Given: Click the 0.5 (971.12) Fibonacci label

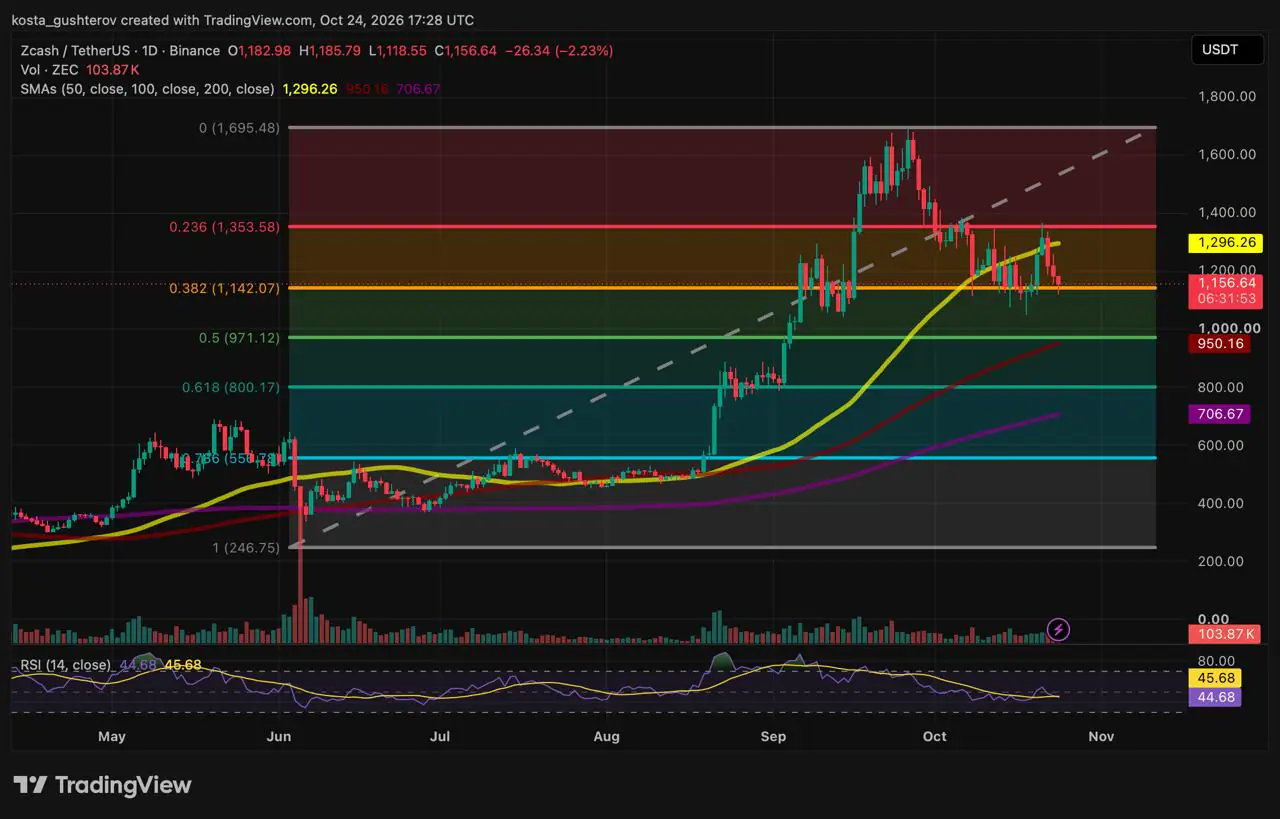Looking at the screenshot, I should 238,338.
